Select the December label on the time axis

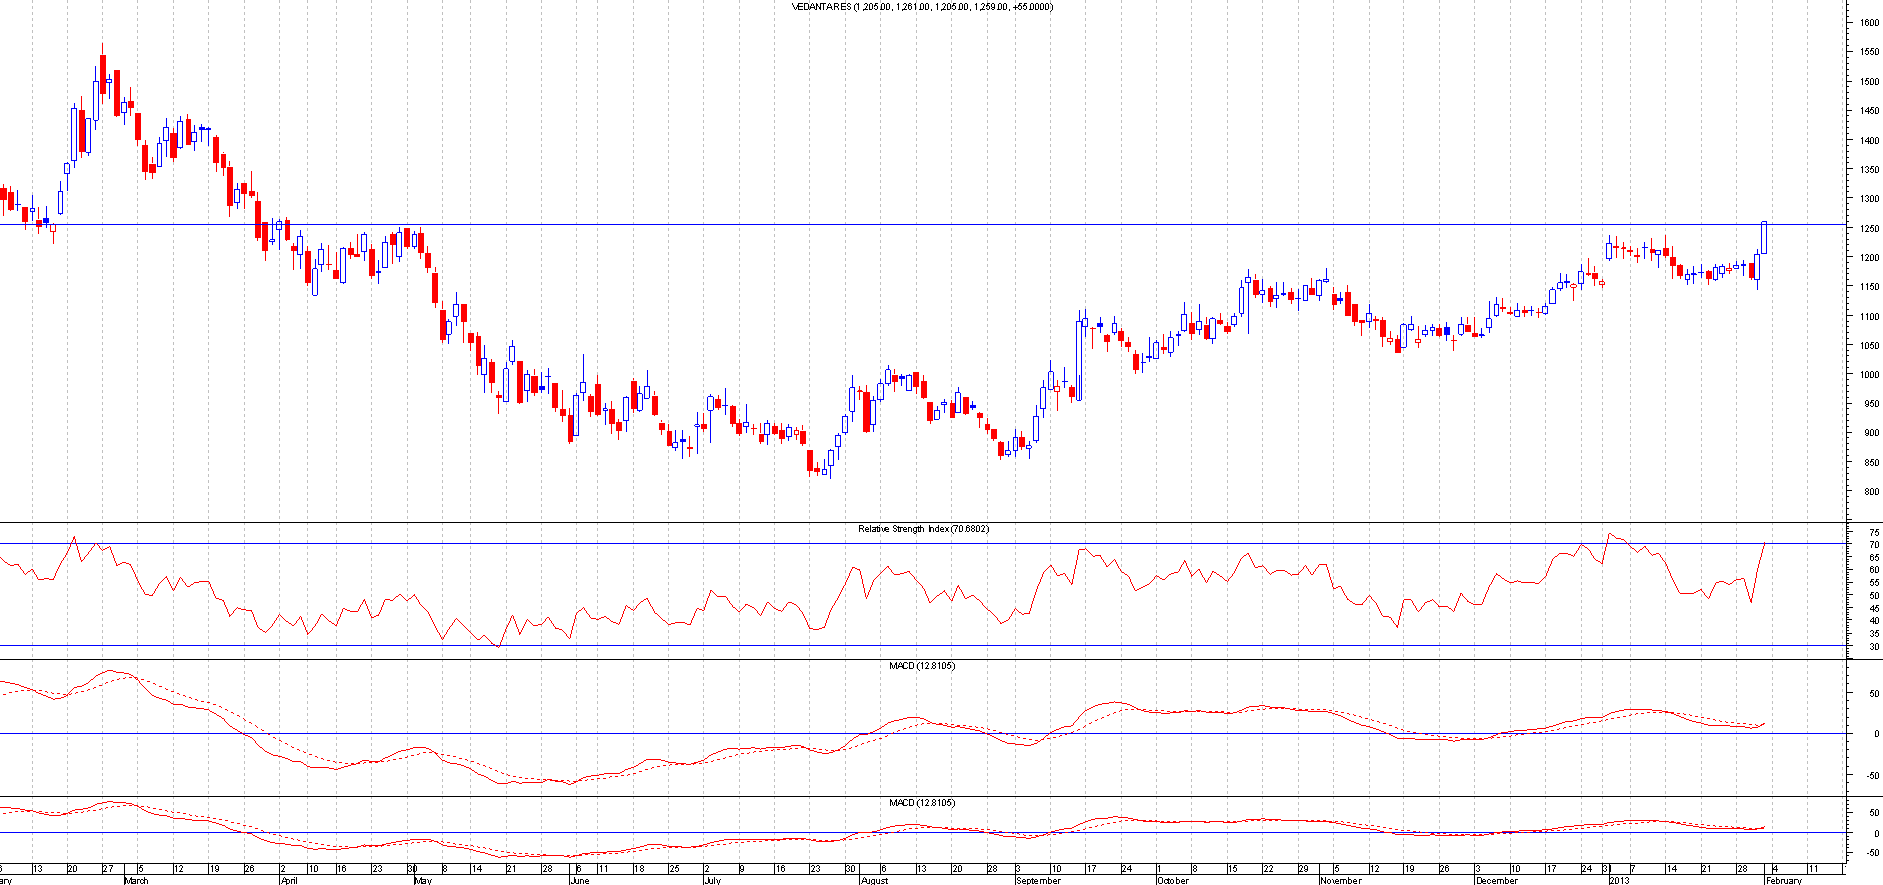(1497, 880)
